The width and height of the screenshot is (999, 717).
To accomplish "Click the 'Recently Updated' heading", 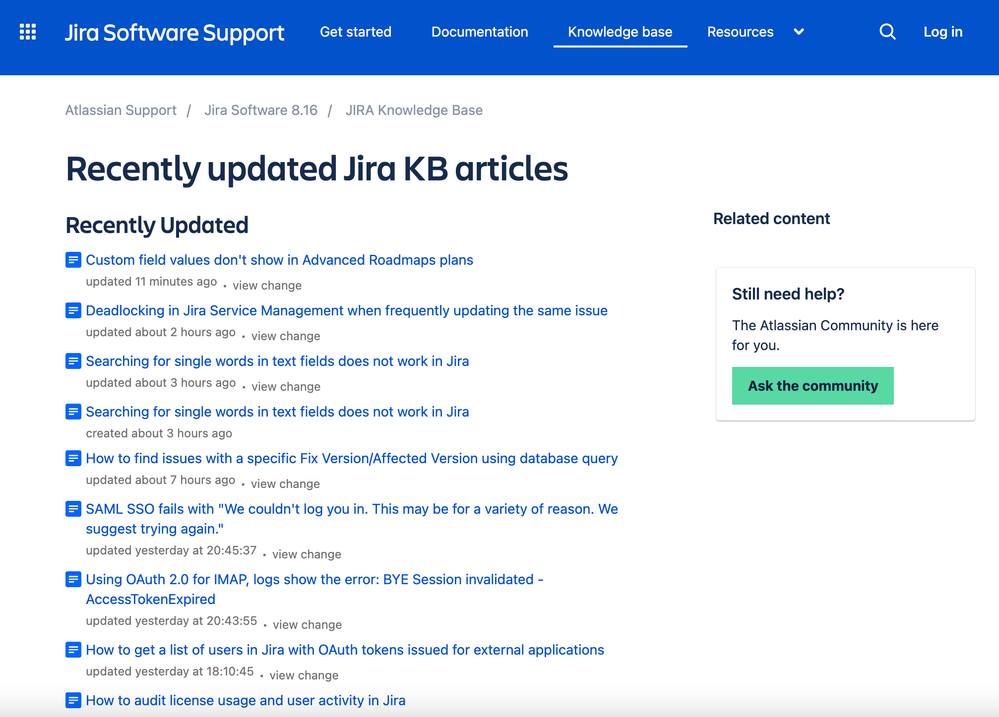I will tap(157, 225).
